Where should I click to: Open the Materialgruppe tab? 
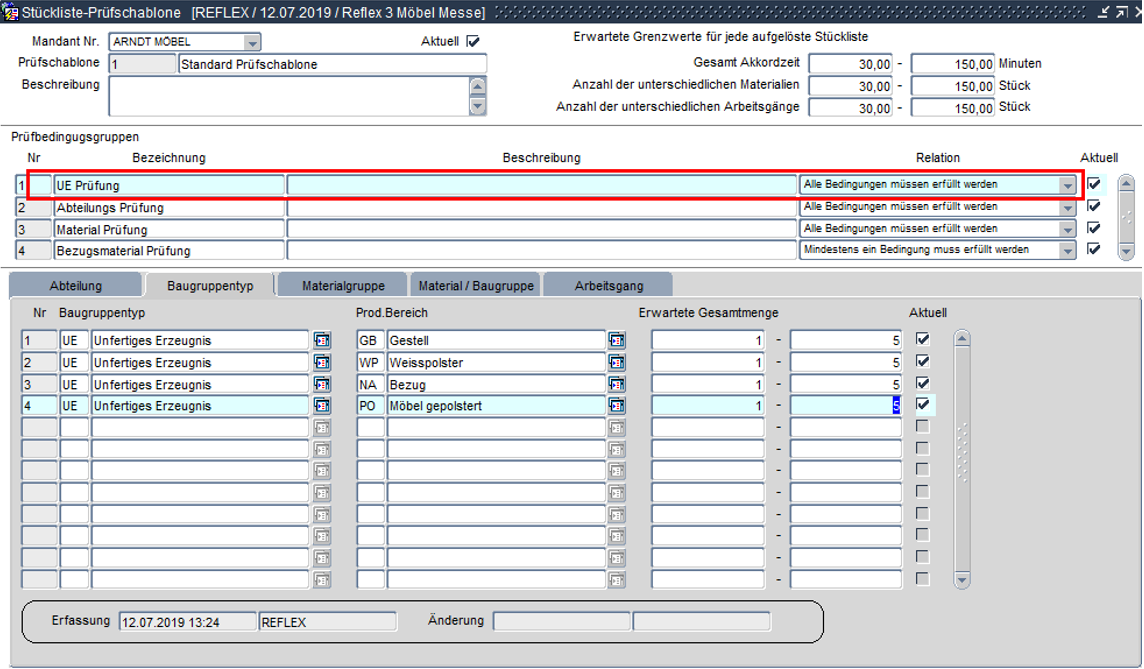coord(342,286)
